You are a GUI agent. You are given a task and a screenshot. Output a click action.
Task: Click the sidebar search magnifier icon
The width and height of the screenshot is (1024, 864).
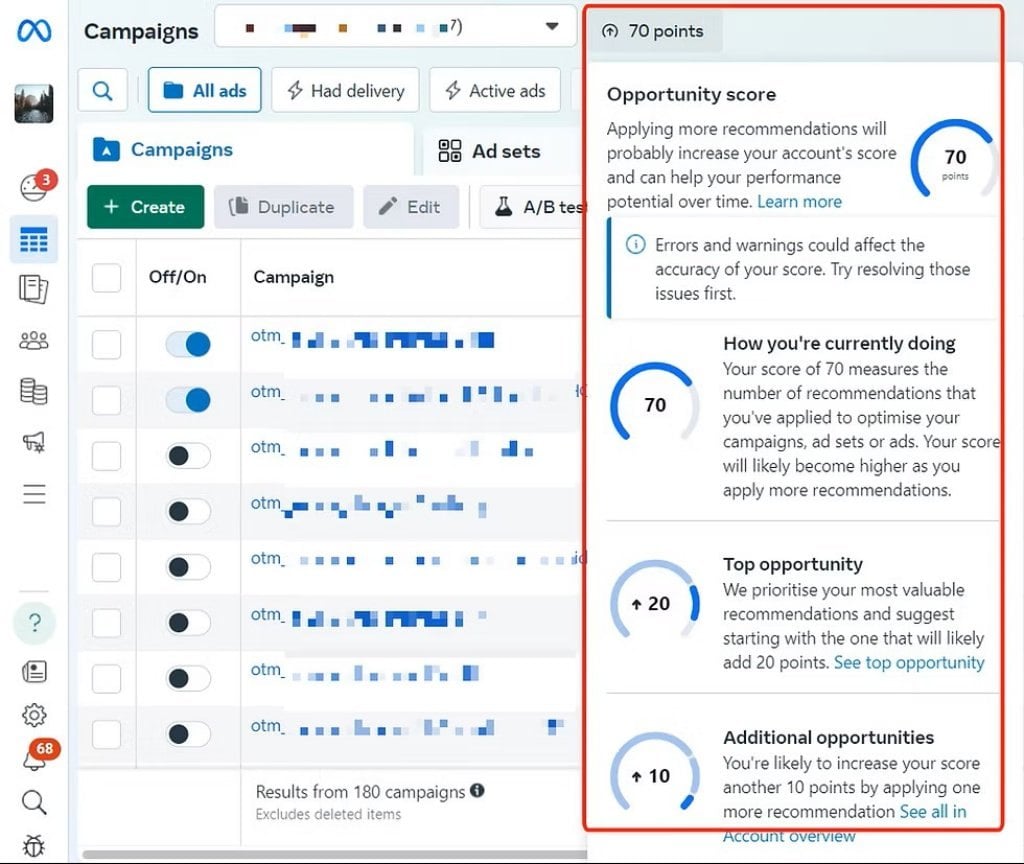[x=34, y=802]
